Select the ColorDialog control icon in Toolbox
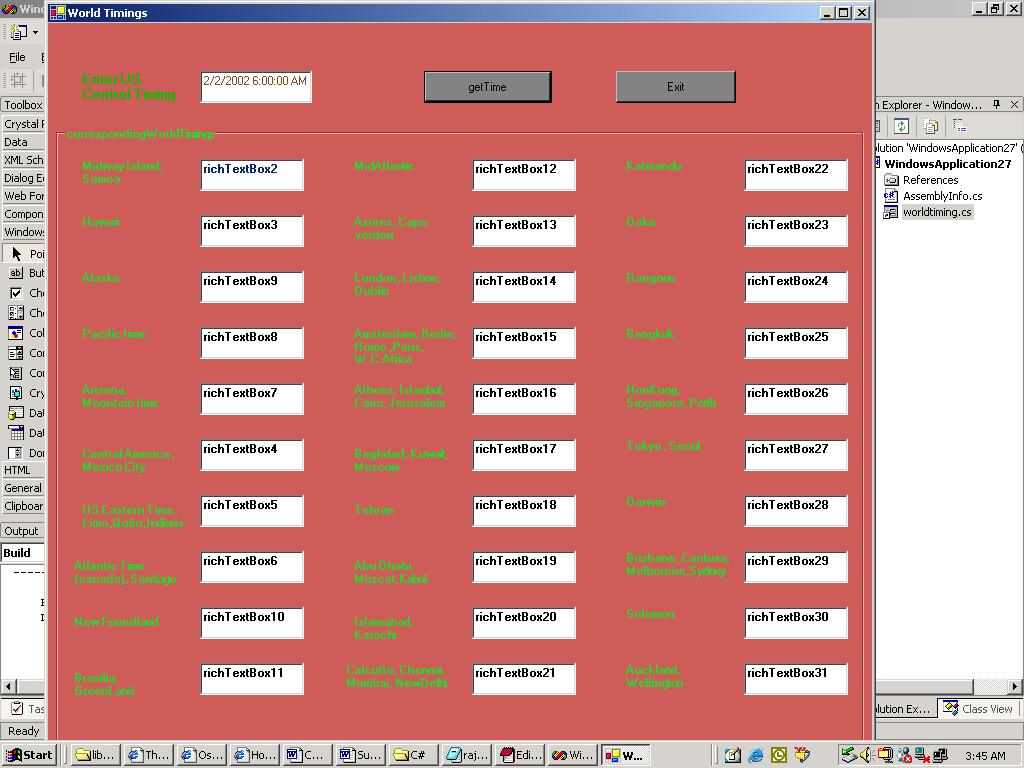 16,333
